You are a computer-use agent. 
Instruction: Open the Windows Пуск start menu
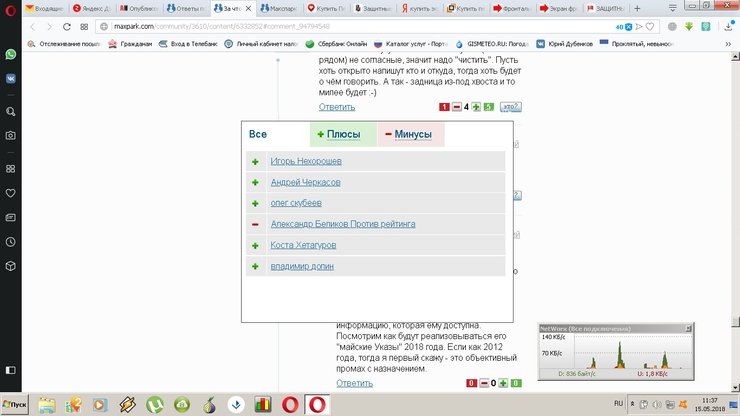click(x=17, y=404)
